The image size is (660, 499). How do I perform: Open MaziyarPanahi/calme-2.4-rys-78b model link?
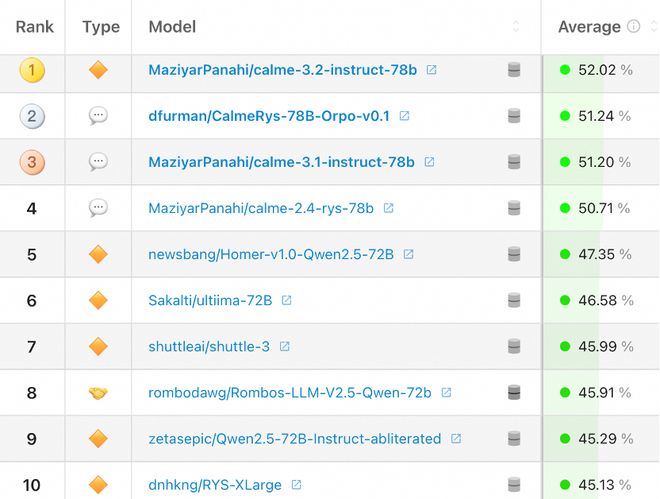(x=260, y=208)
